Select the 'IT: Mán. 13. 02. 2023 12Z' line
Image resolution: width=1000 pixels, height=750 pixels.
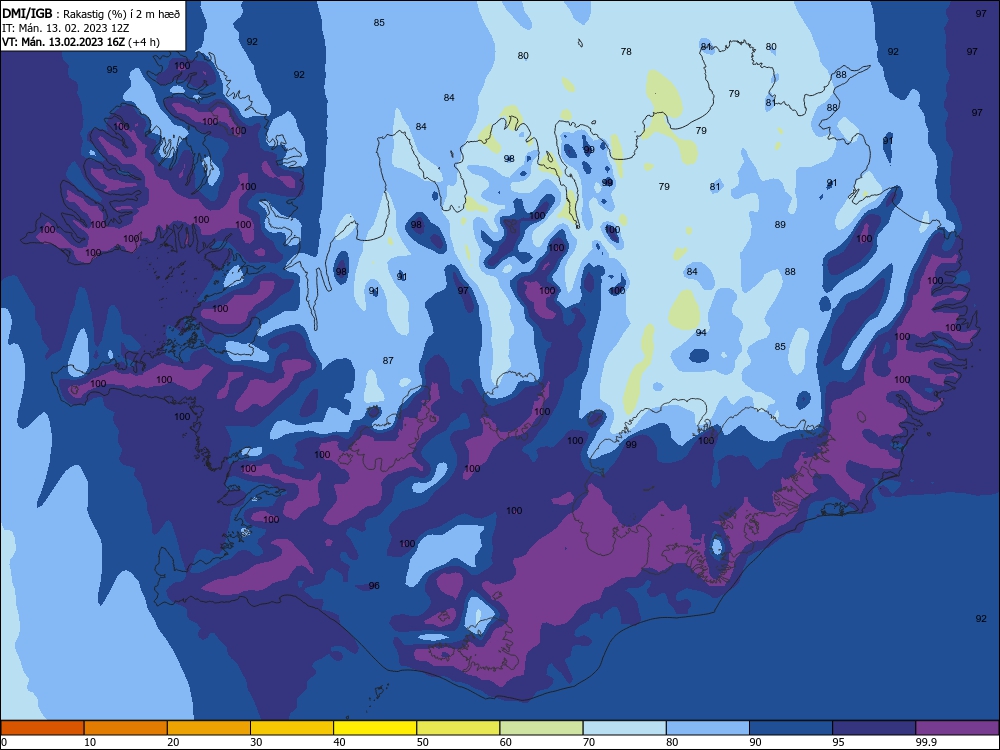[64, 28]
